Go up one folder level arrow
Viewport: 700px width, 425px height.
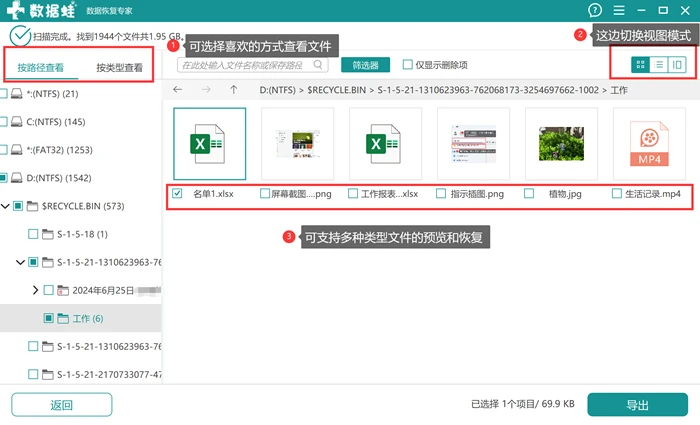pos(233,90)
